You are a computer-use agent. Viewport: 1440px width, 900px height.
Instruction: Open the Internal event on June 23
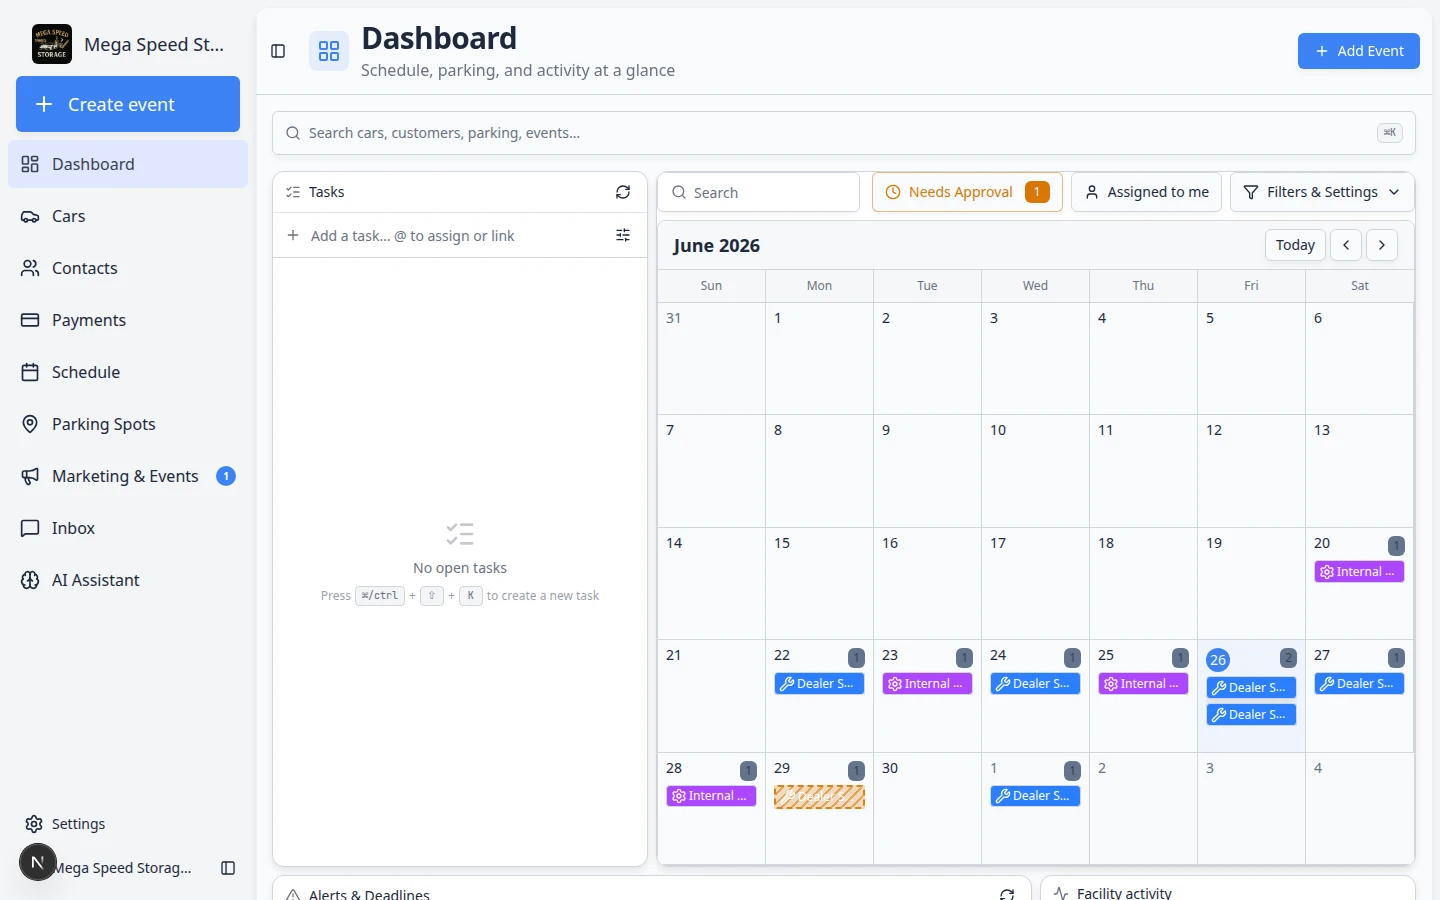(x=927, y=684)
